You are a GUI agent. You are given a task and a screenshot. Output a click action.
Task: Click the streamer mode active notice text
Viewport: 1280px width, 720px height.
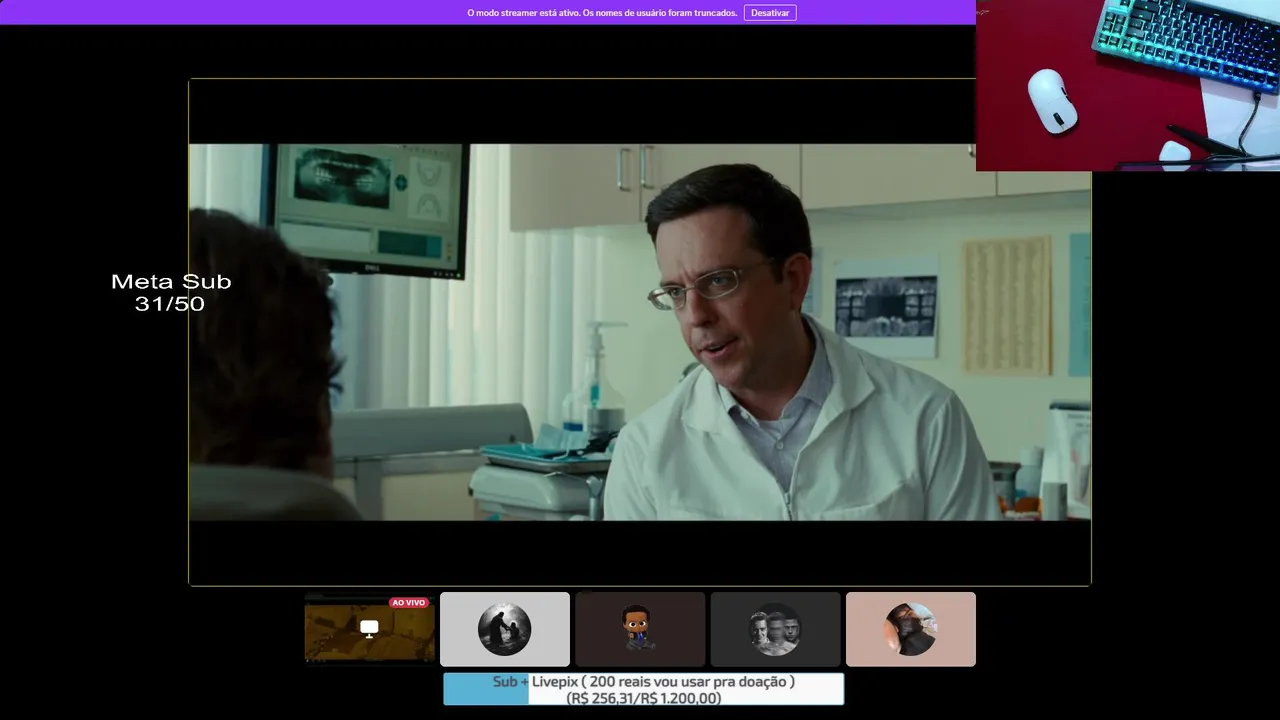602,13
